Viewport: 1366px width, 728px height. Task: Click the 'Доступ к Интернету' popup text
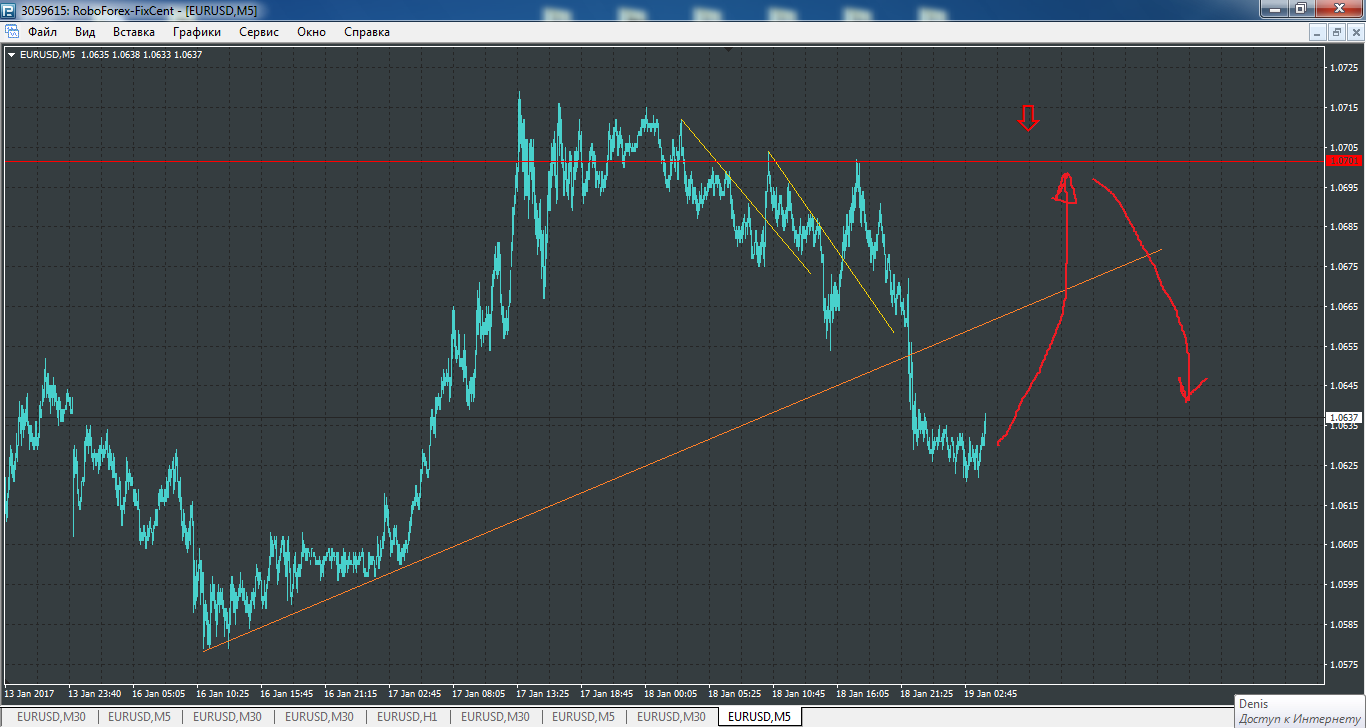tap(1300, 719)
